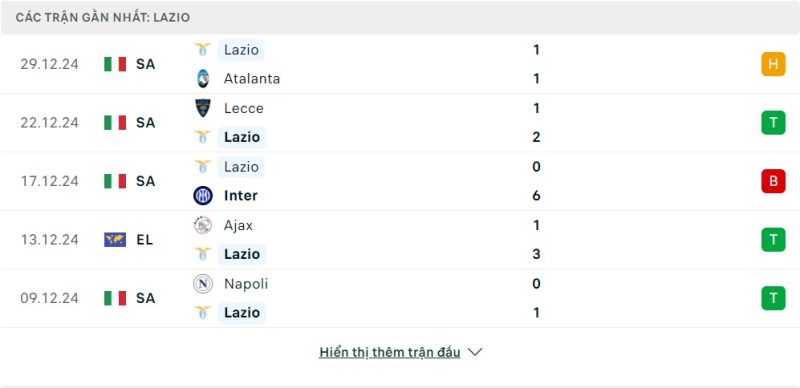Expand the chevron beside Hiển thị thêm trận đấu
This screenshot has height=388, width=800.
click(475, 352)
